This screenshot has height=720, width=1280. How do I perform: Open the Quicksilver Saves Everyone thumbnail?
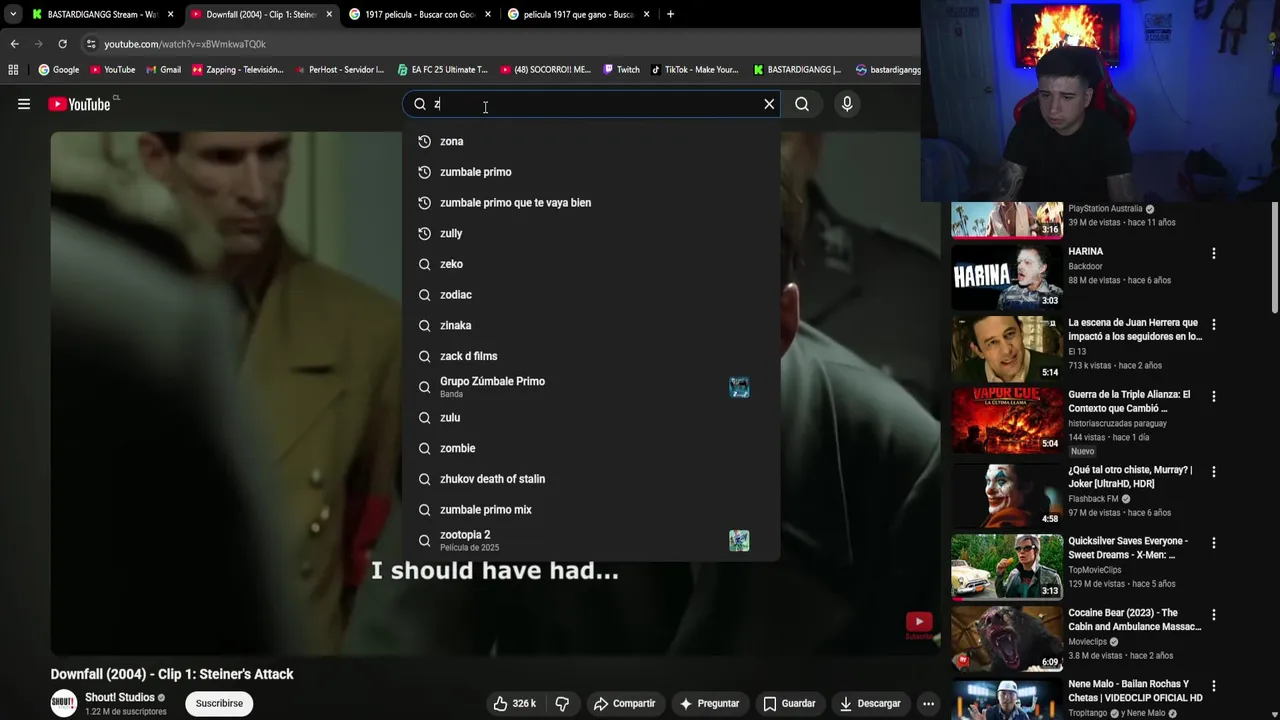pyautogui.click(x=1007, y=566)
